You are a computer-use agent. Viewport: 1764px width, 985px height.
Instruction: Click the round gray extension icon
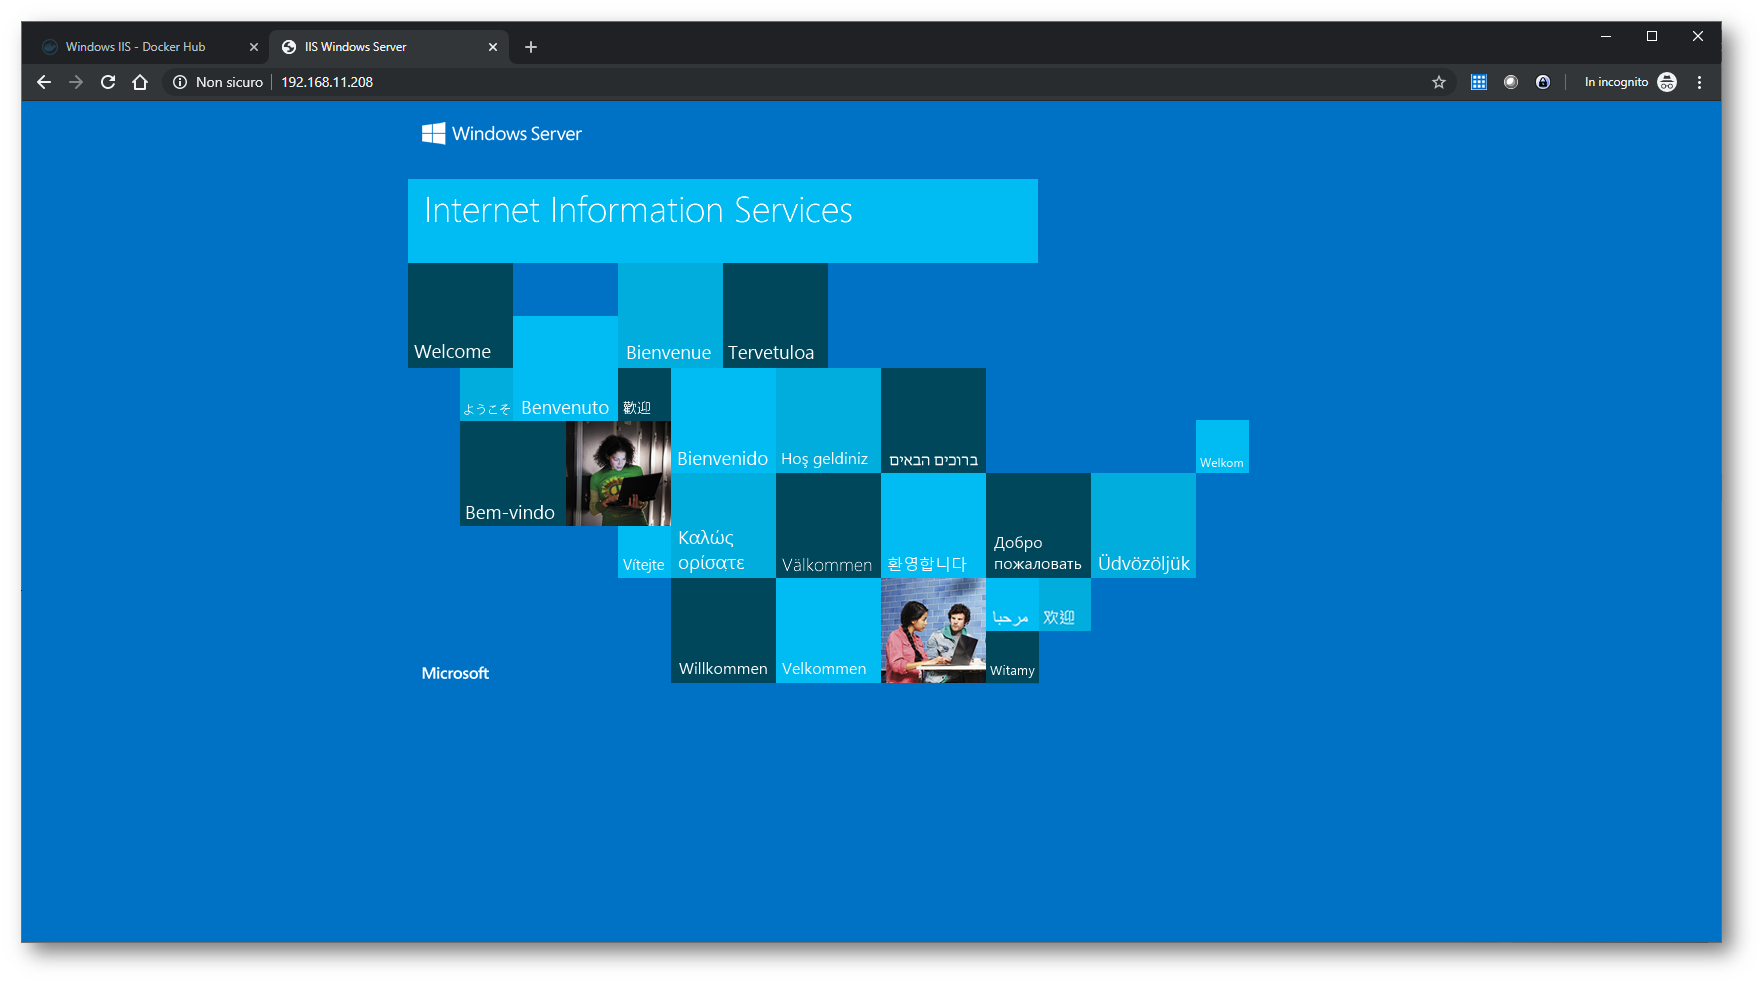coord(1511,82)
